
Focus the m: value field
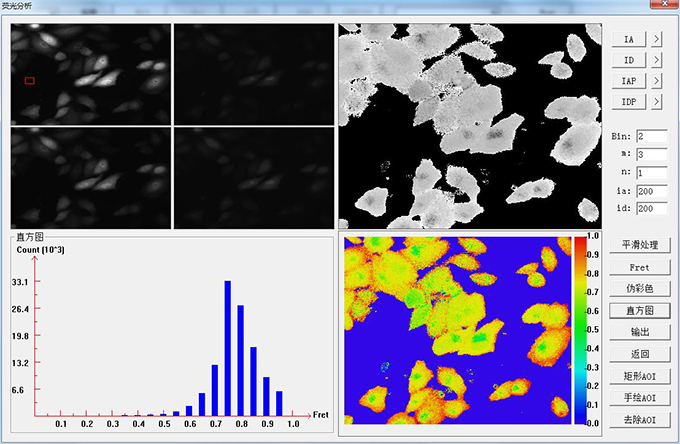click(x=649, y=154)
